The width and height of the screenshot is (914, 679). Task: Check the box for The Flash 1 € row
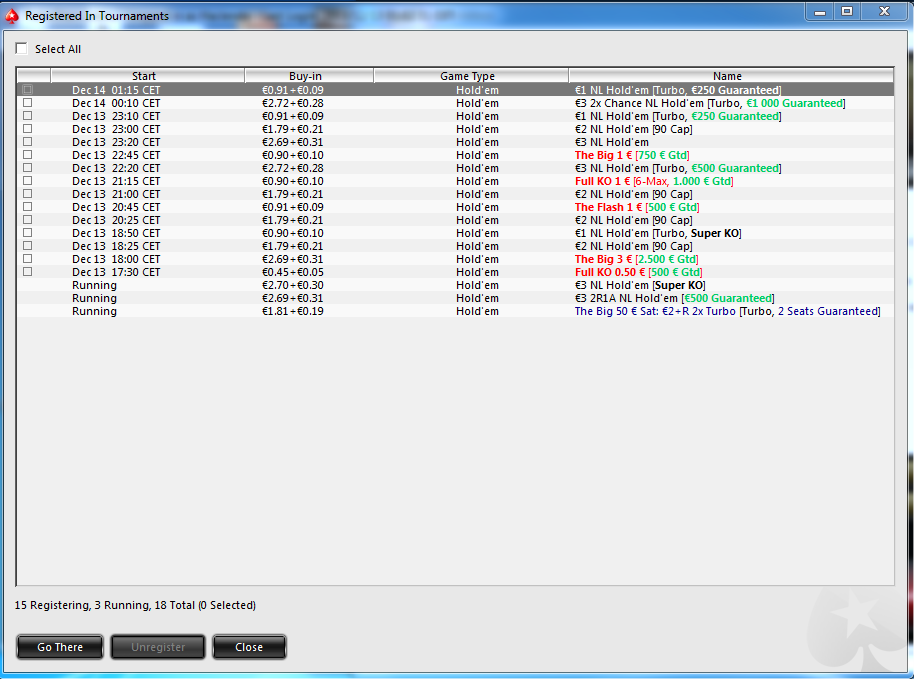(27, 207)
